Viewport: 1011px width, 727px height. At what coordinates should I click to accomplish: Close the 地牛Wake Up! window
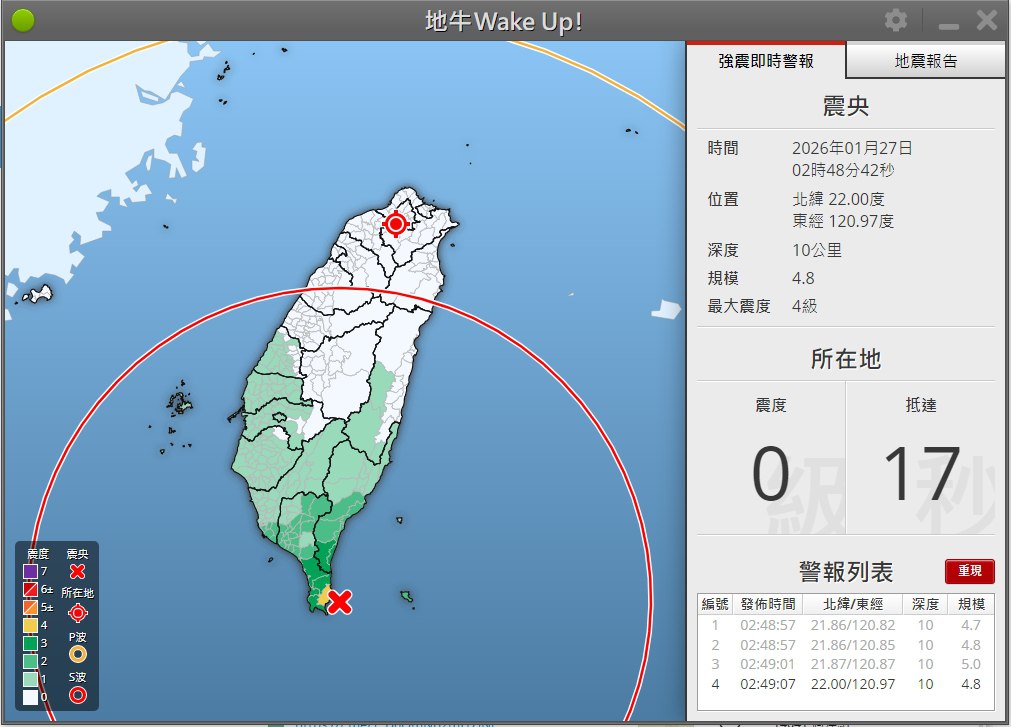(986, 21)
